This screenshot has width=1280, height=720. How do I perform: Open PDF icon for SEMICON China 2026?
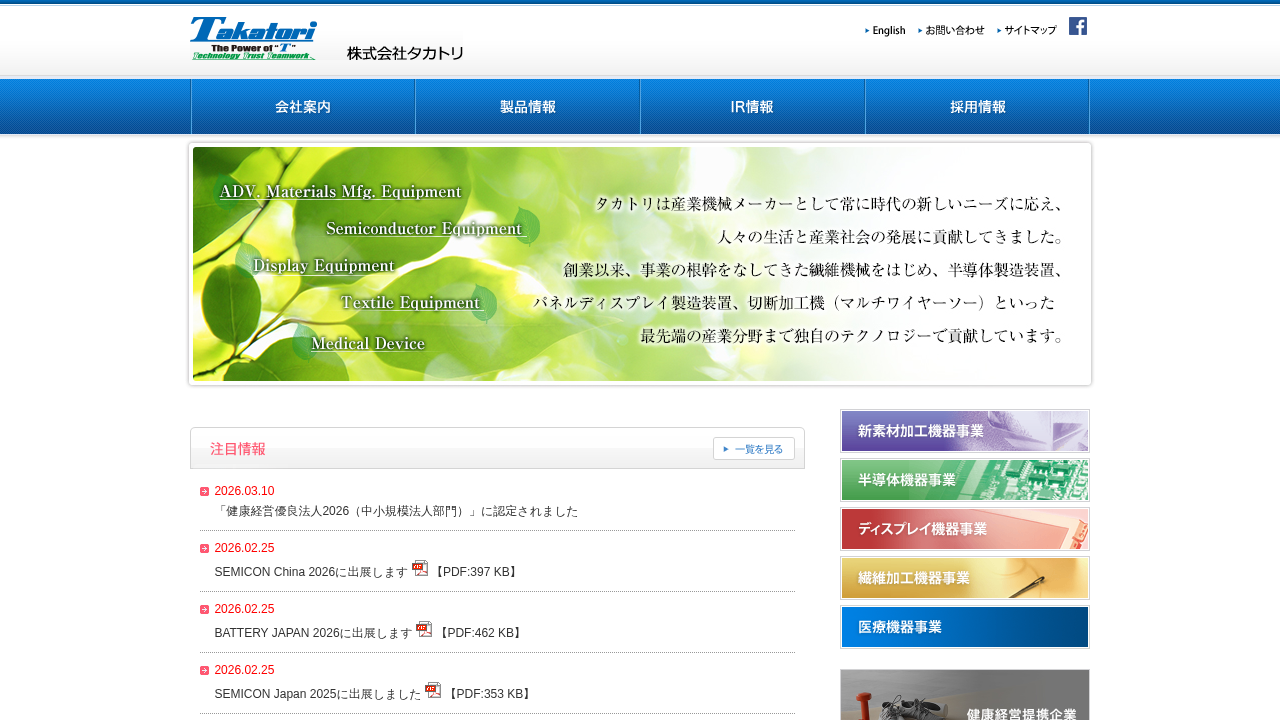pyautogui.click(x=420, y=569)
